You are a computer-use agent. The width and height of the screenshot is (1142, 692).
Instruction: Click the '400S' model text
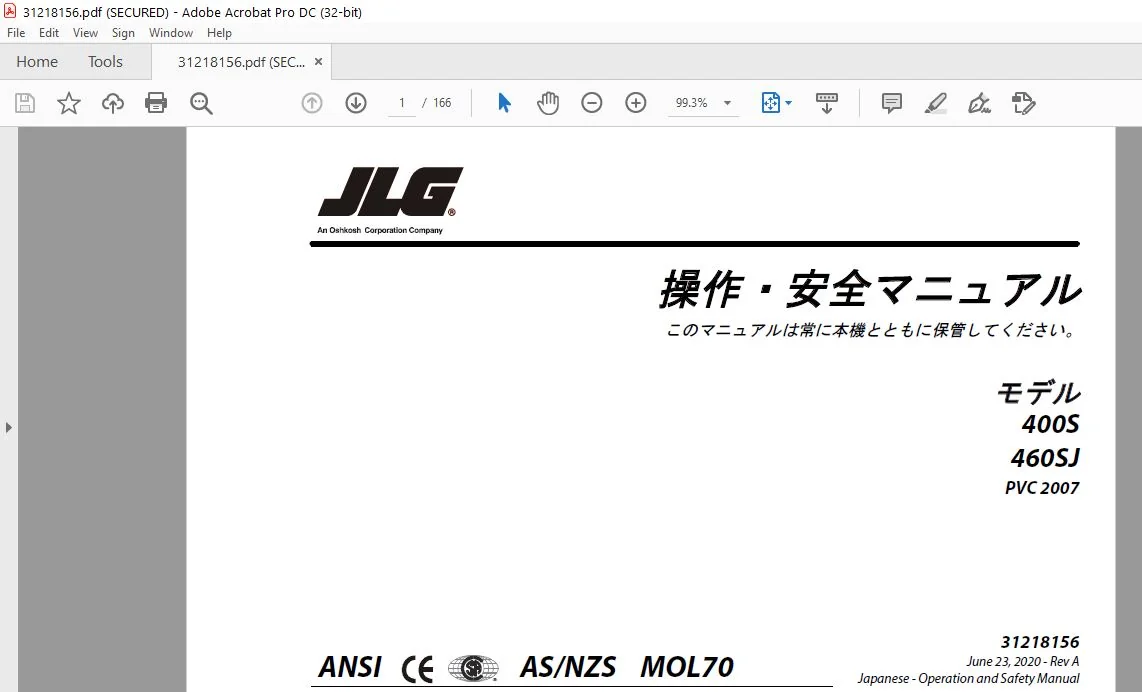pos(1050,424)
